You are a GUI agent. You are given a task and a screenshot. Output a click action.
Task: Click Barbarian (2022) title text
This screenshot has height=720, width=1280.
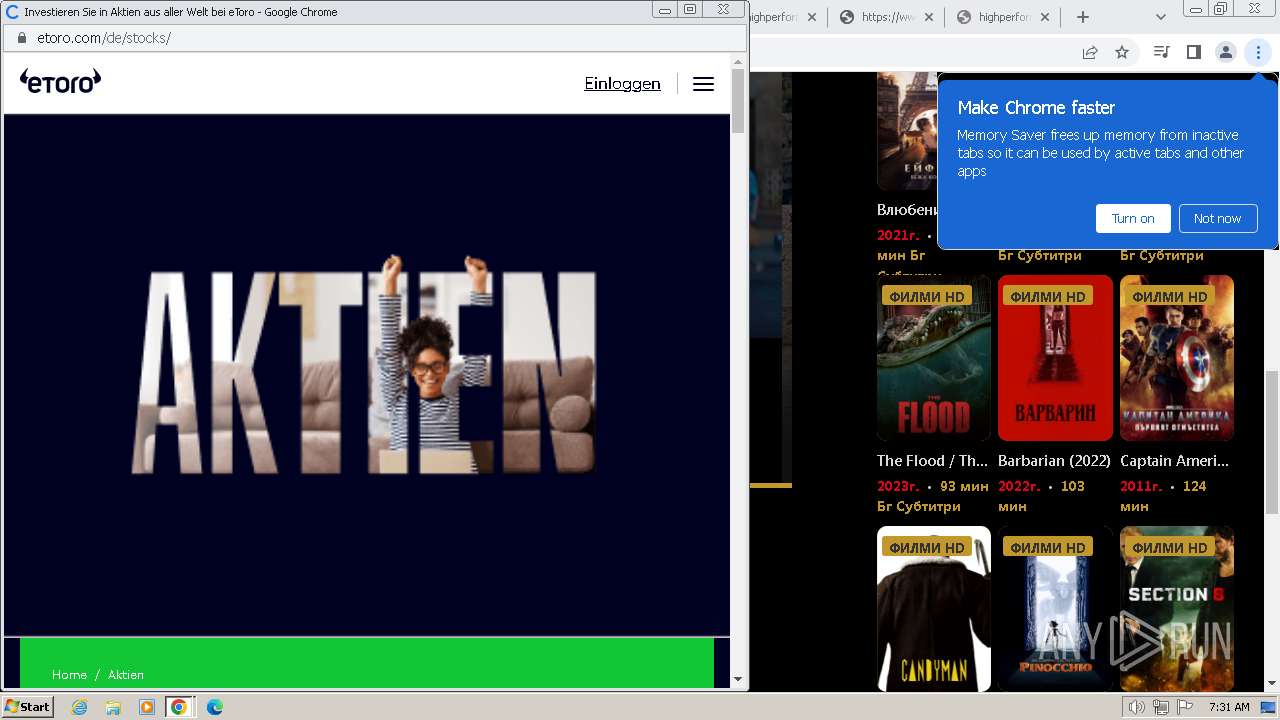point(1054,461)
